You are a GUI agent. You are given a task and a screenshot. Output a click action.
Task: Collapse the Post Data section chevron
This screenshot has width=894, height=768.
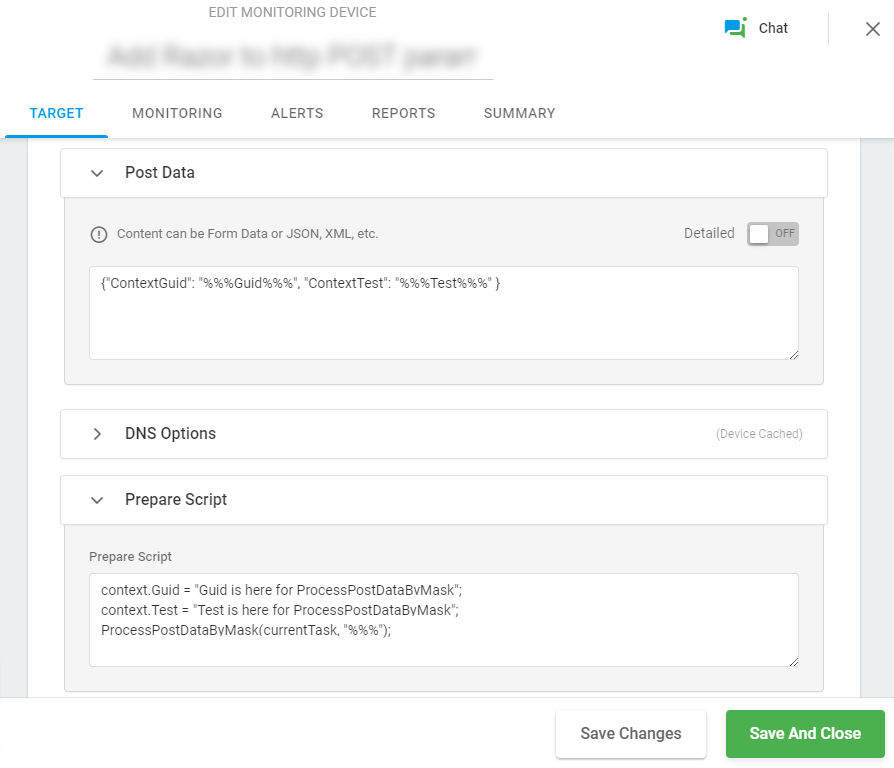pyautogui.click(x=97, y=173)
